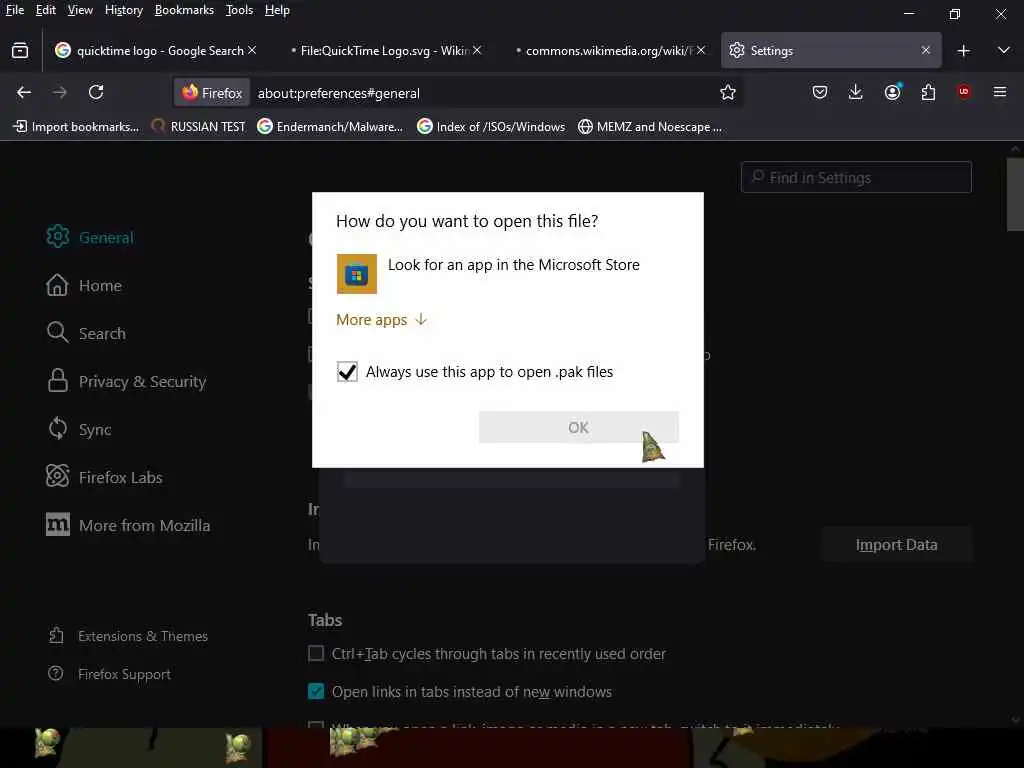Open the Tools menu

pyautogui.click(x=239, y=10)
